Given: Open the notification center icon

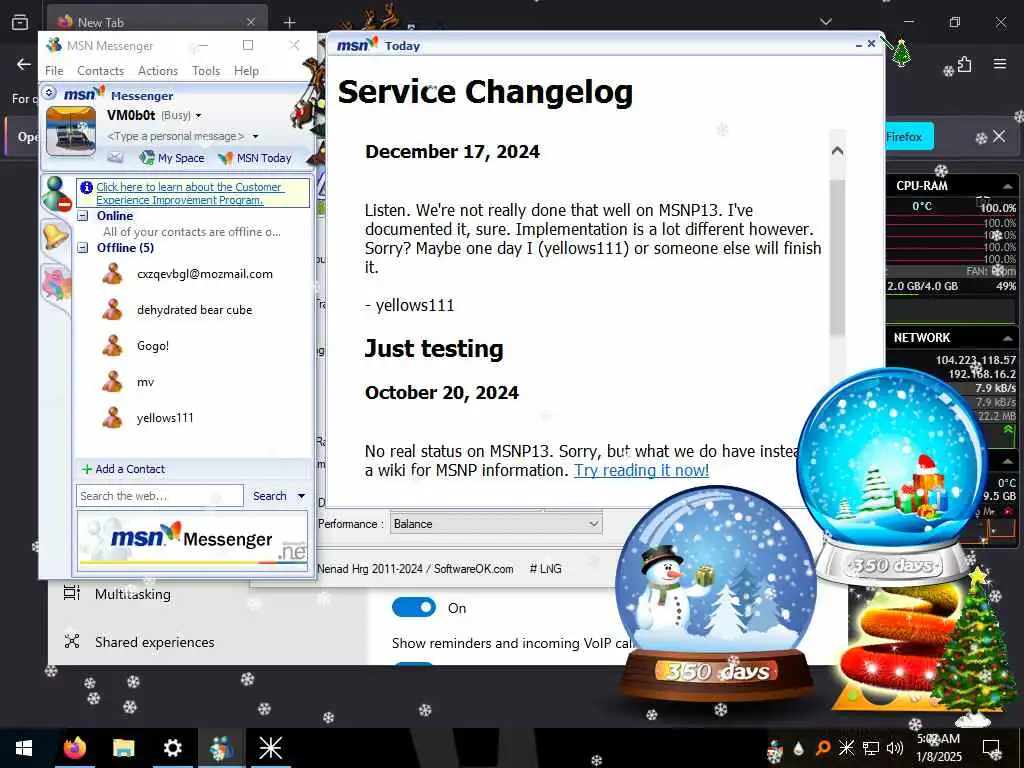Looking at the screenshot, I should (x=991, y=748).
